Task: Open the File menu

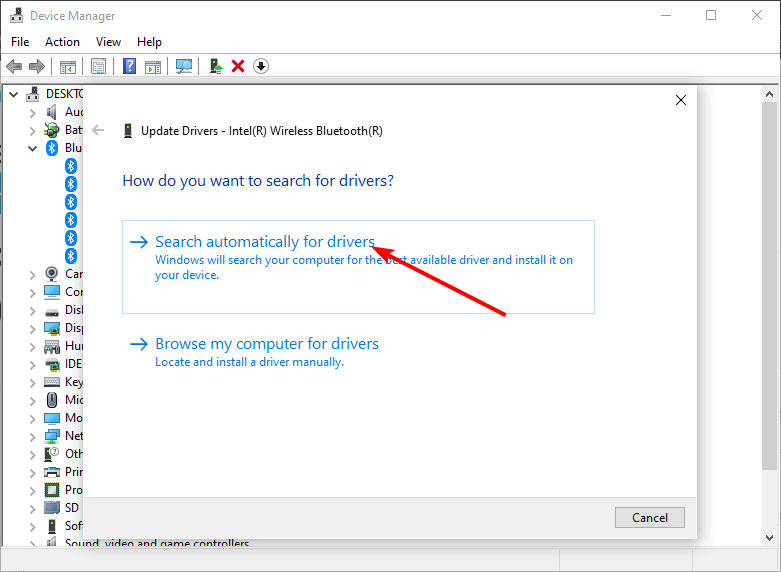Action: click(20, 42)
